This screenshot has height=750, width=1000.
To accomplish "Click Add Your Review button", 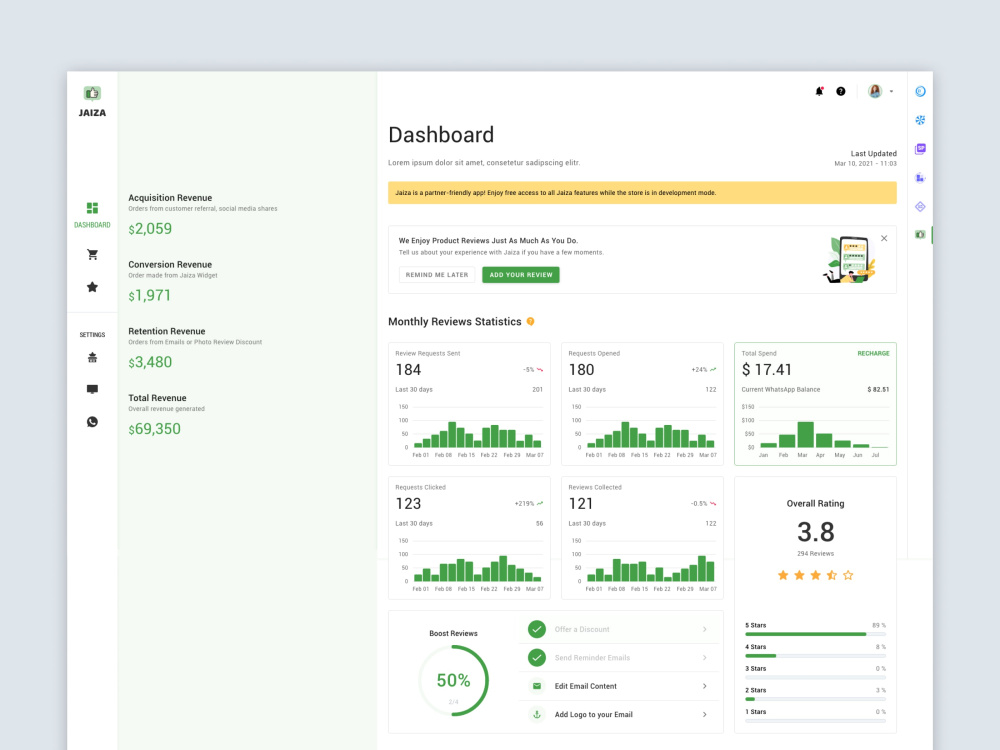I will coord(521,275).
